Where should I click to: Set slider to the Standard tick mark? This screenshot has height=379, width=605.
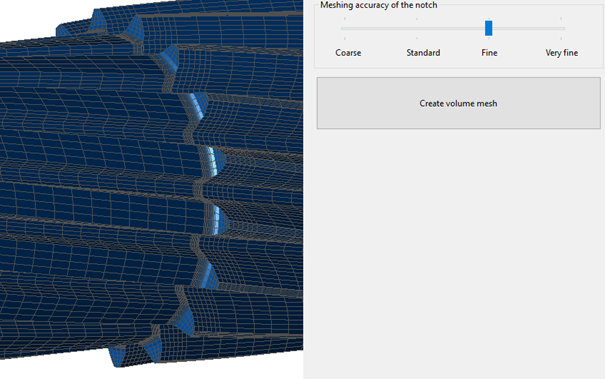417,28
